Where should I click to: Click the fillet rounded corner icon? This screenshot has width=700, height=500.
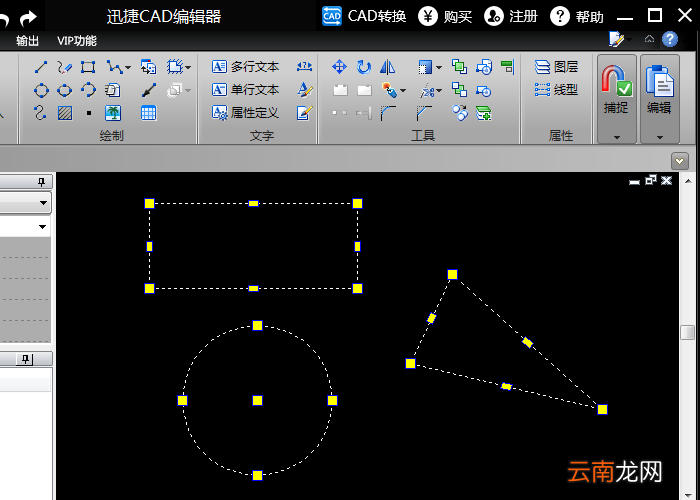coord(388,113)
